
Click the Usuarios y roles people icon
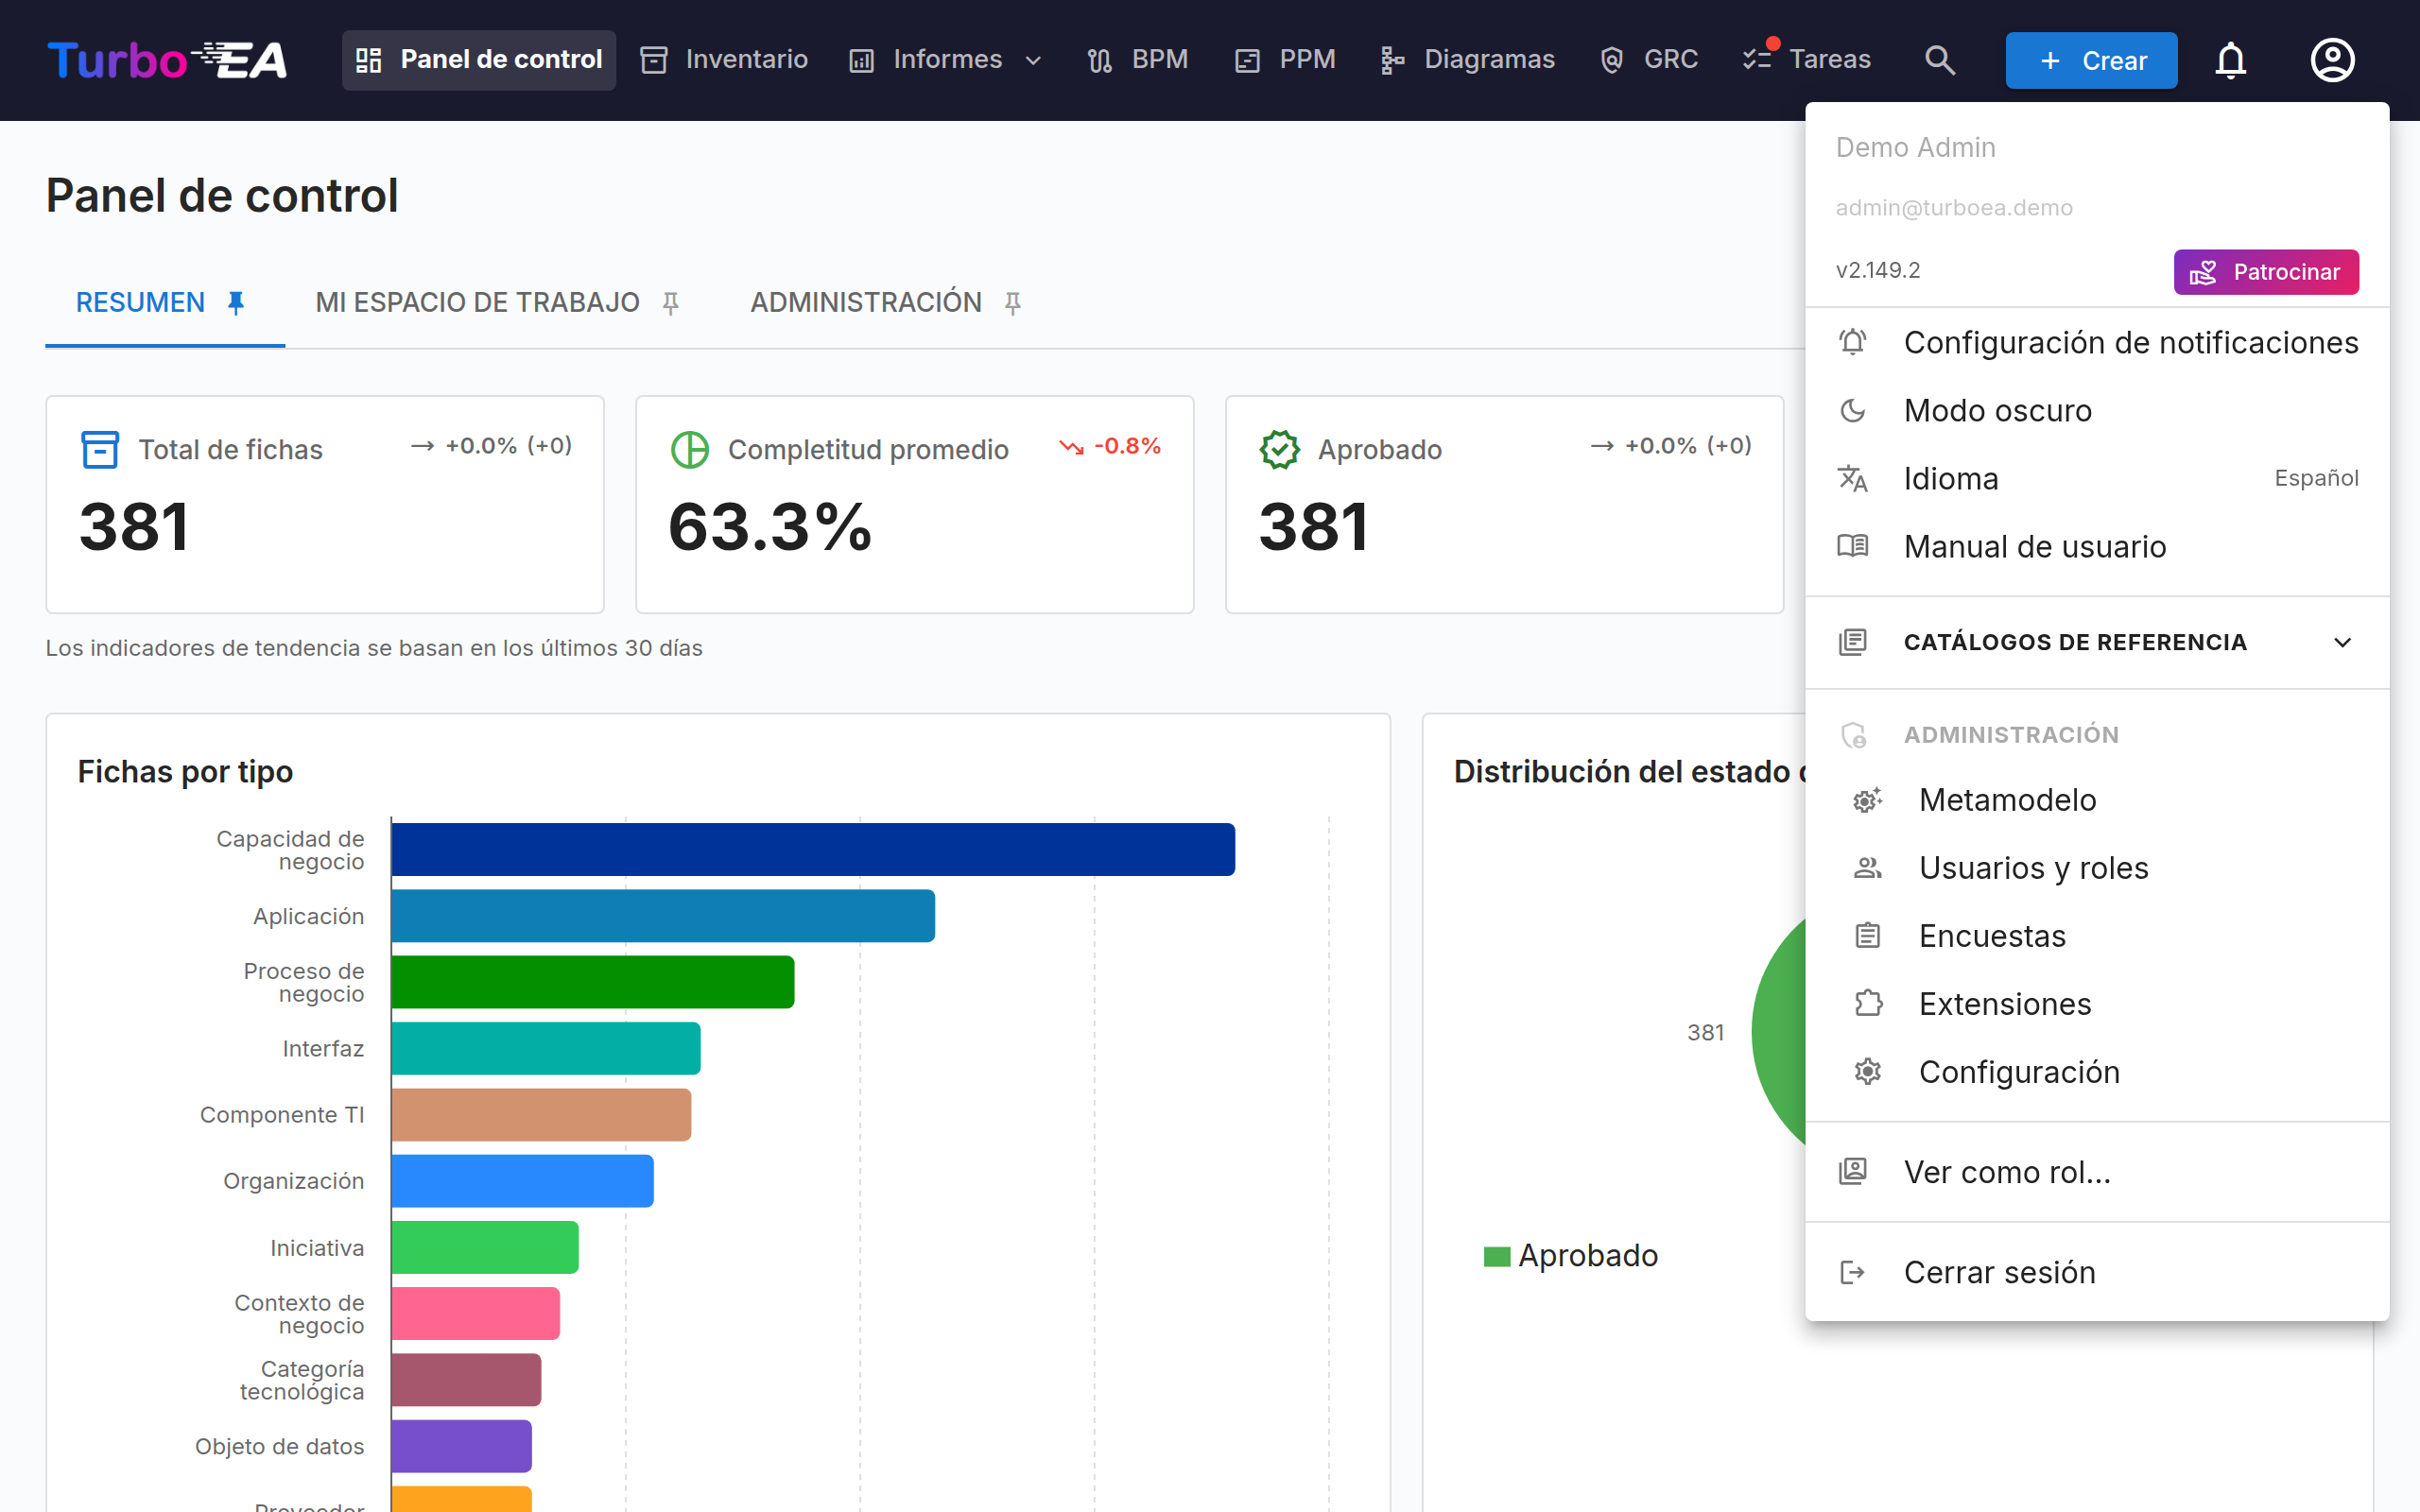click(x=1868, y=868)
